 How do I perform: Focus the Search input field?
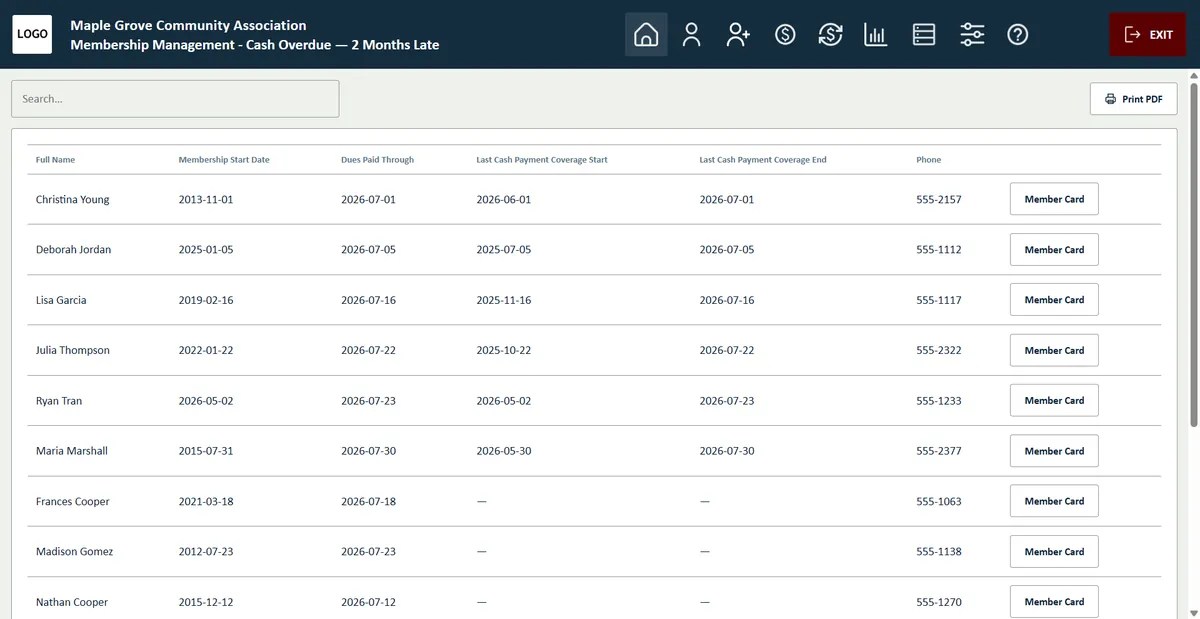coord(175,99)
